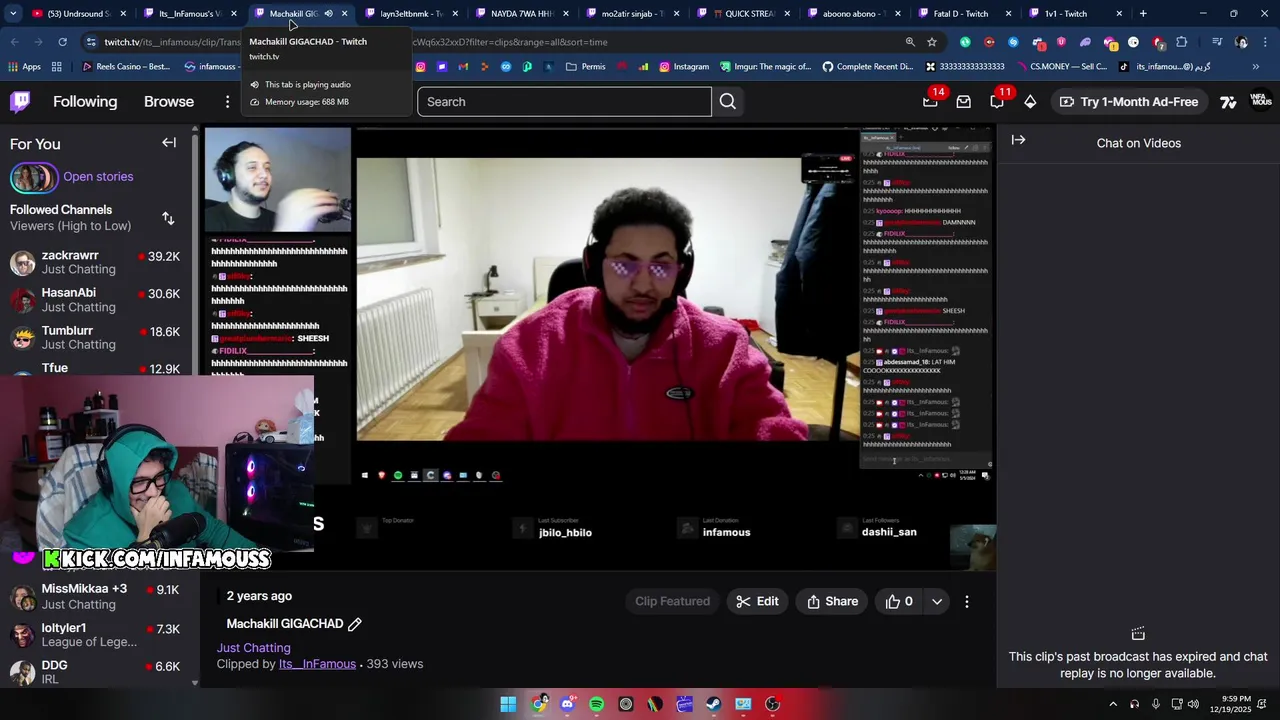Expand the dropdown beside the like count

point(937,601)
